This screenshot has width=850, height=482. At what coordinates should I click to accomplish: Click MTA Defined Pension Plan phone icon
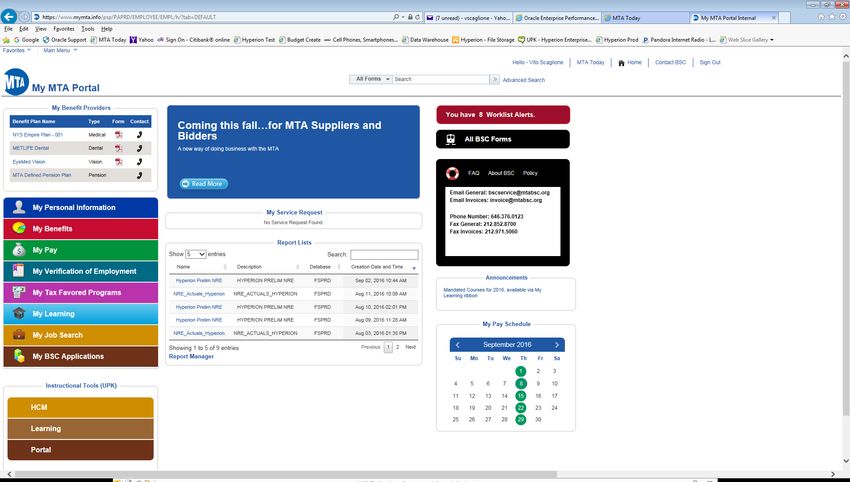[x=139, y=175]
